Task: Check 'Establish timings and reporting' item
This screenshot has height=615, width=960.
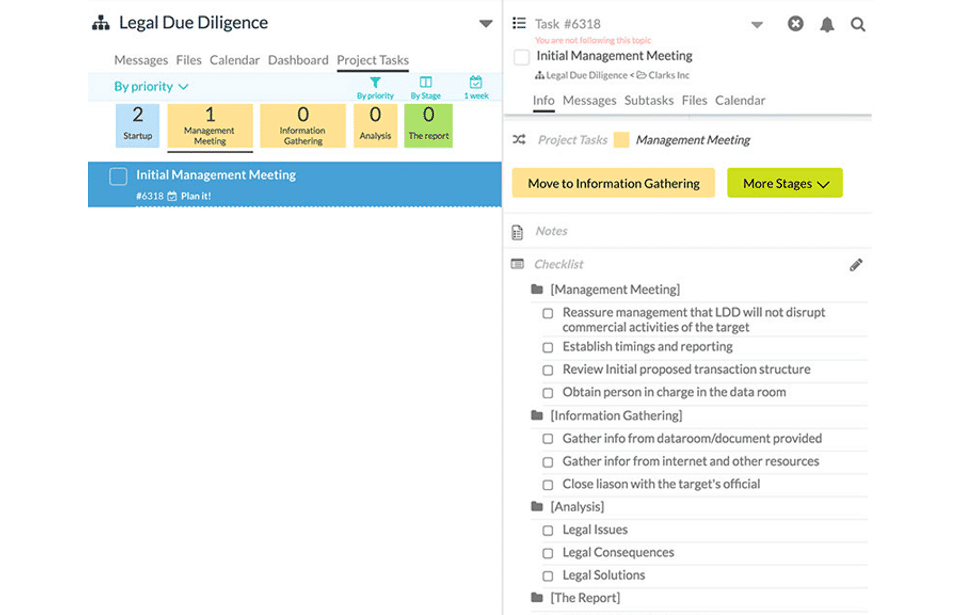Action: pos(548,347)
